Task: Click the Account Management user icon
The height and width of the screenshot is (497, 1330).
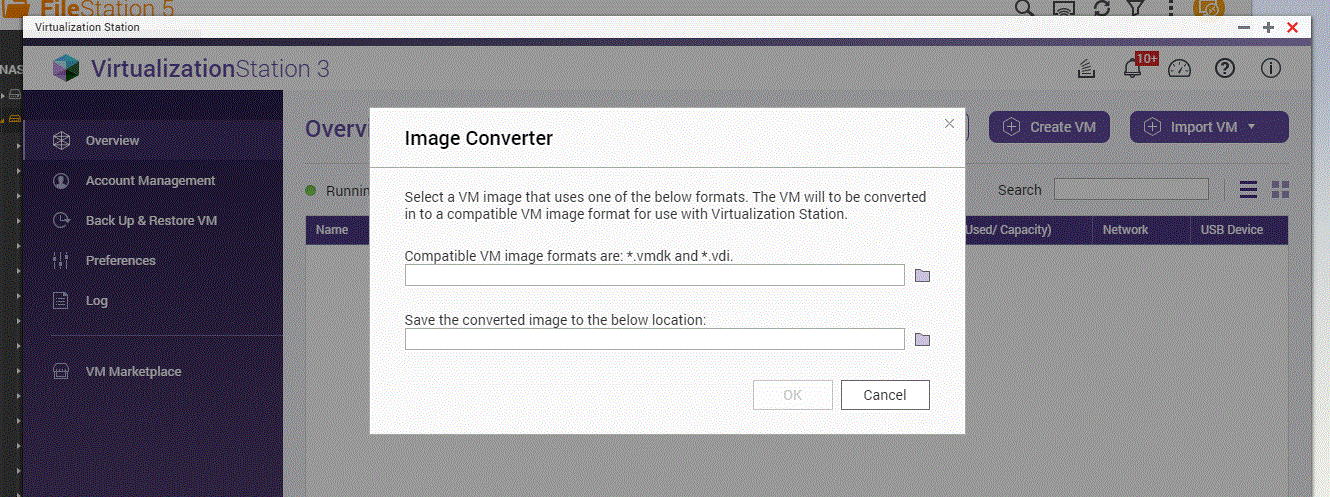Action: tap(61, 181)
